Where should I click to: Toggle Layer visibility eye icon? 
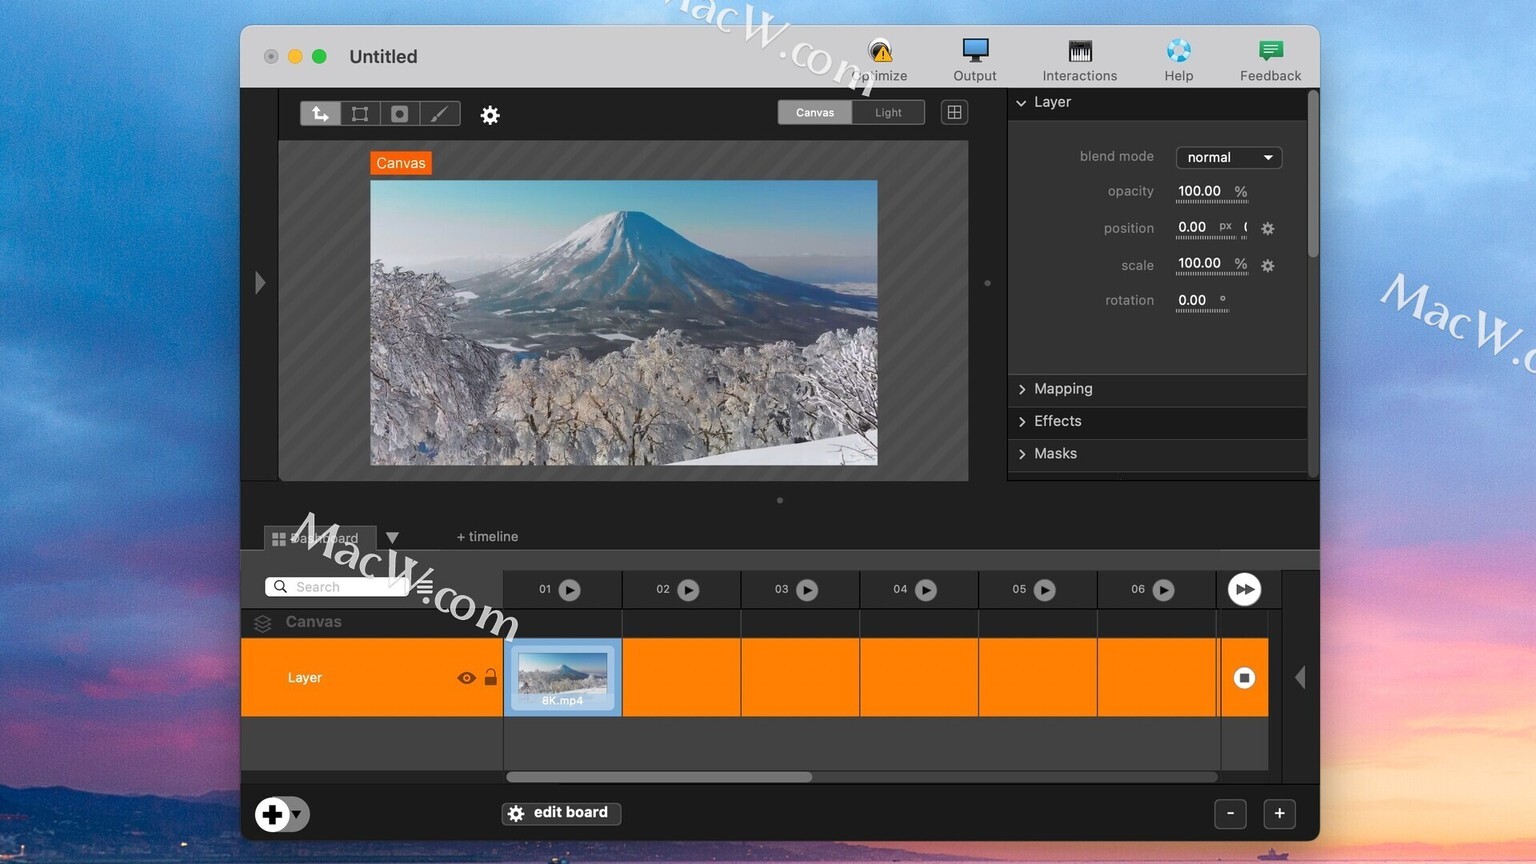[x=466, y=678]
